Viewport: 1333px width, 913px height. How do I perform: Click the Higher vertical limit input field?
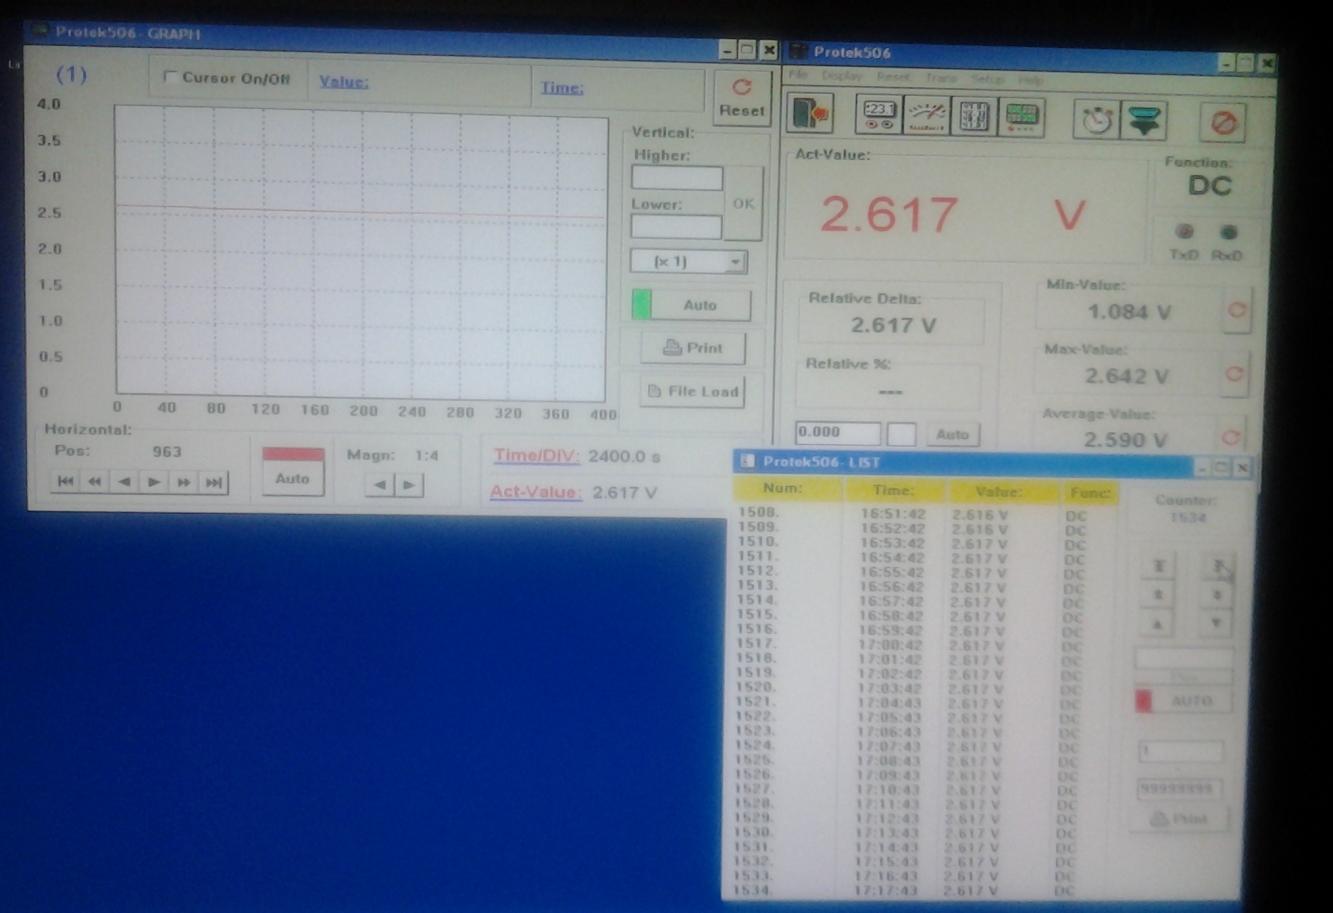(x=677, y=178)
